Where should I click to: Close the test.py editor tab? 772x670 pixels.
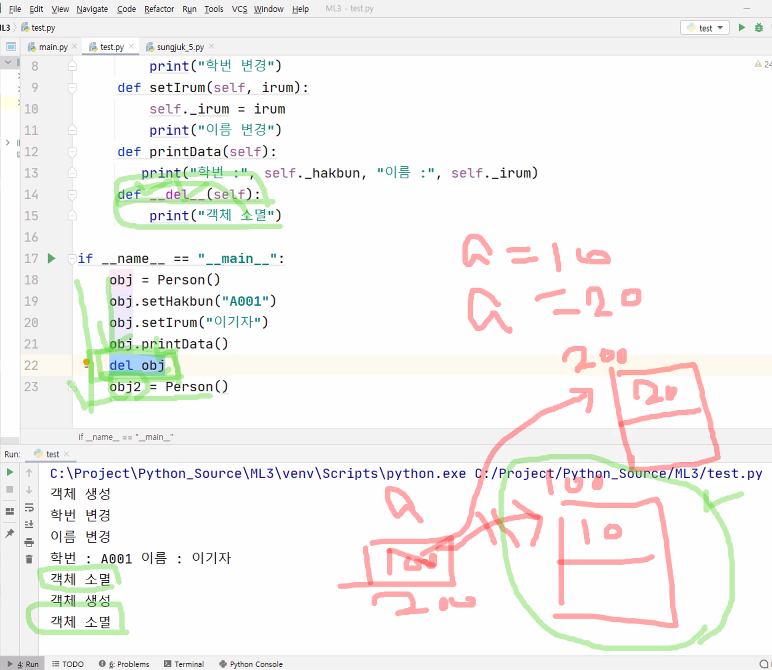coord(131,46)
